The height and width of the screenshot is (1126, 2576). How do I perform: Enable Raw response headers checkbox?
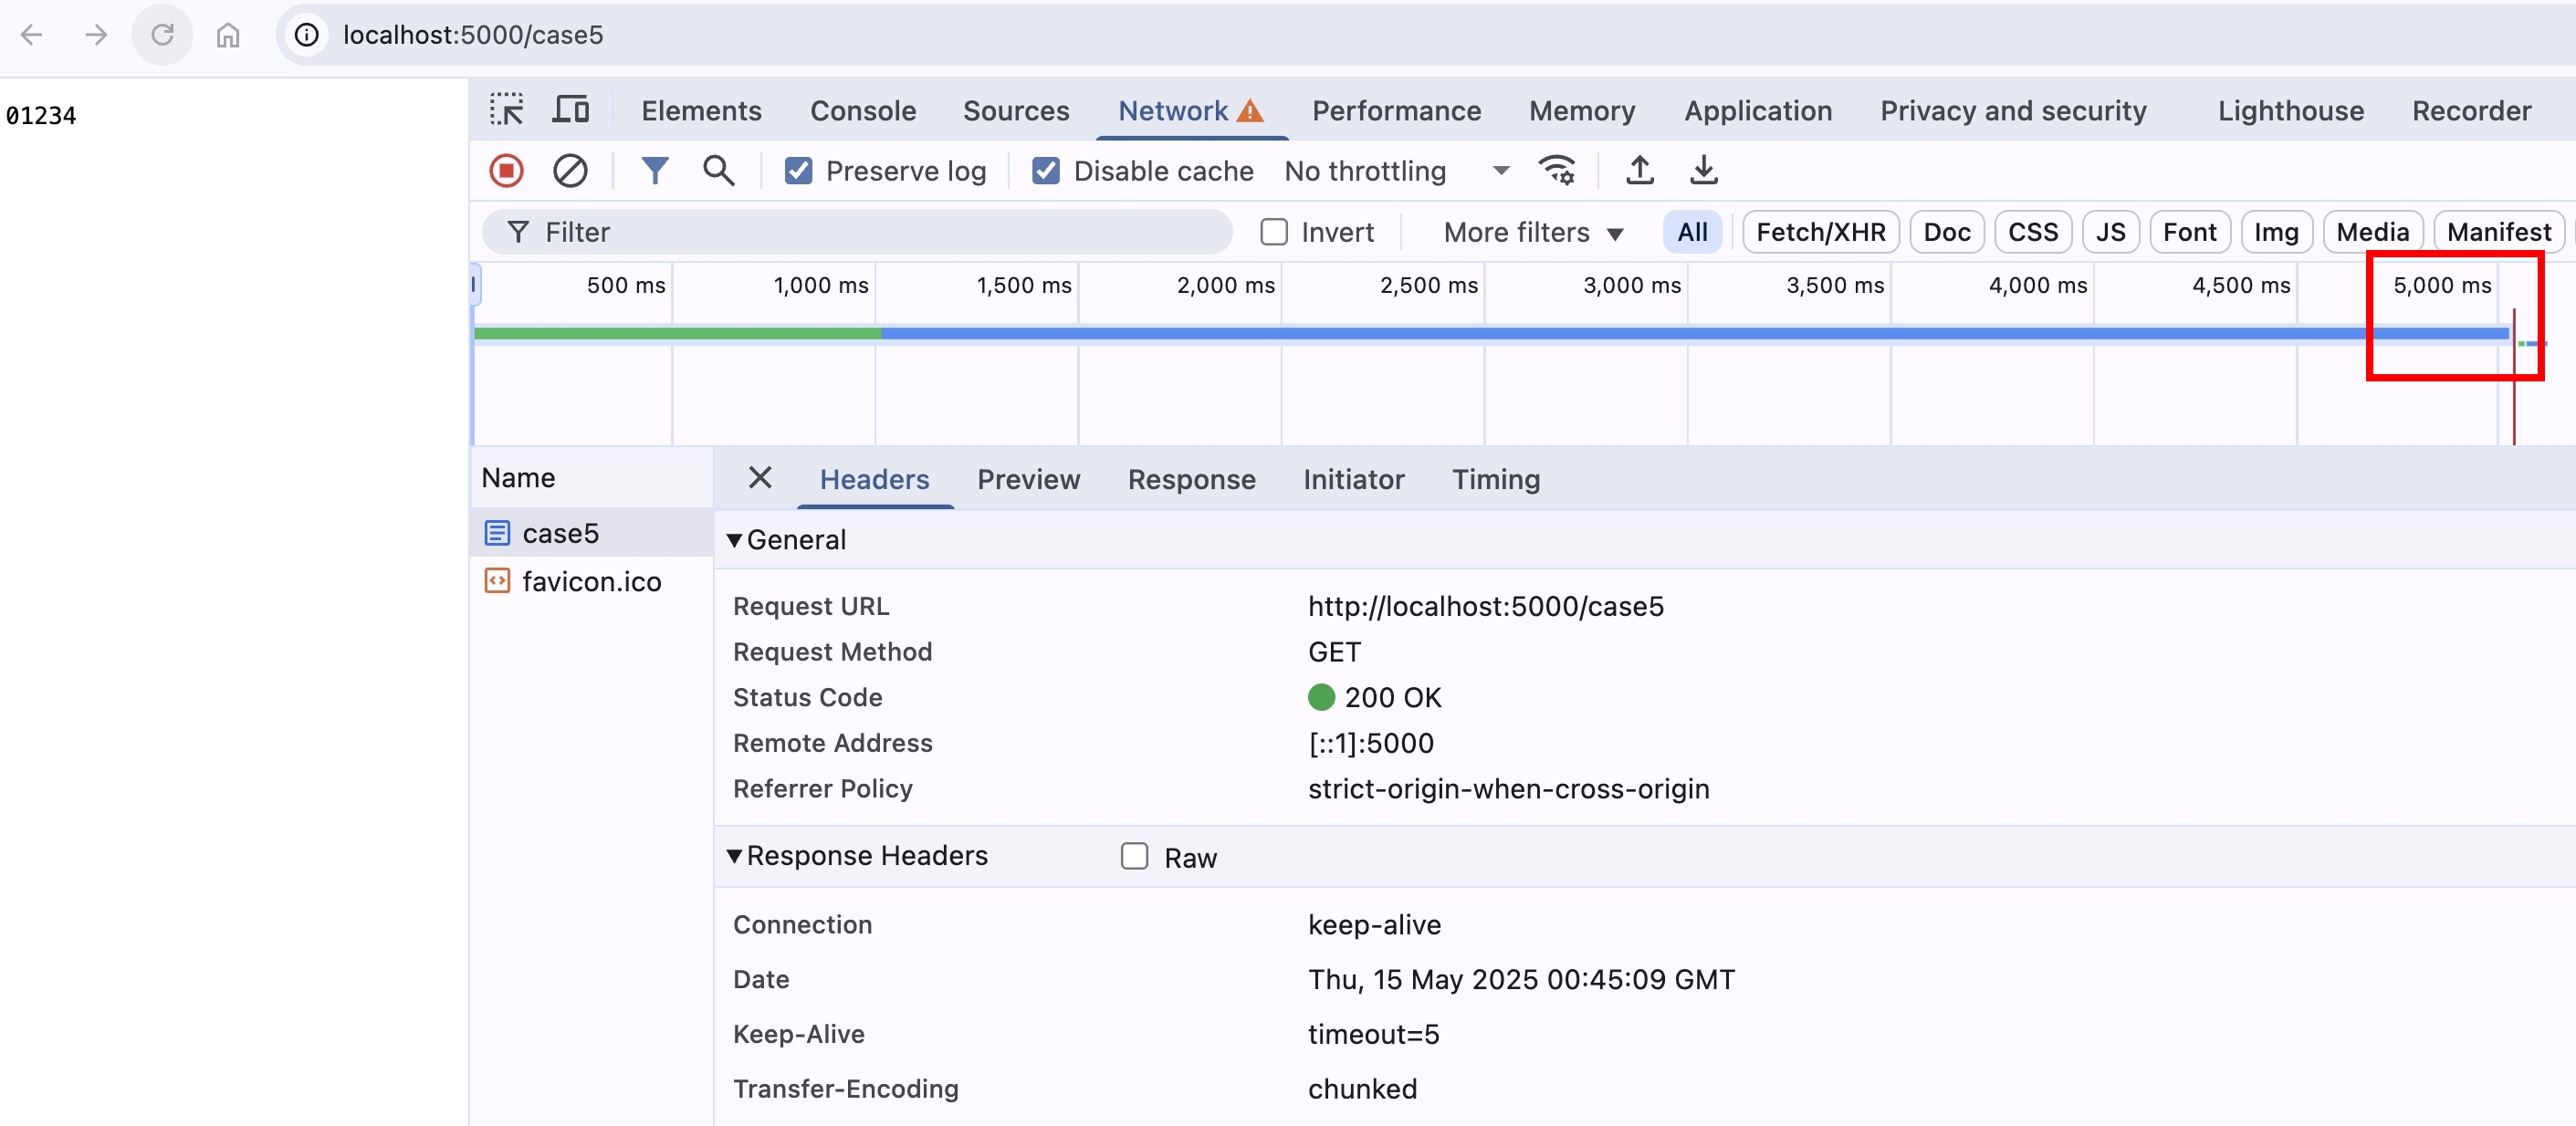[x=1134, y=856]
